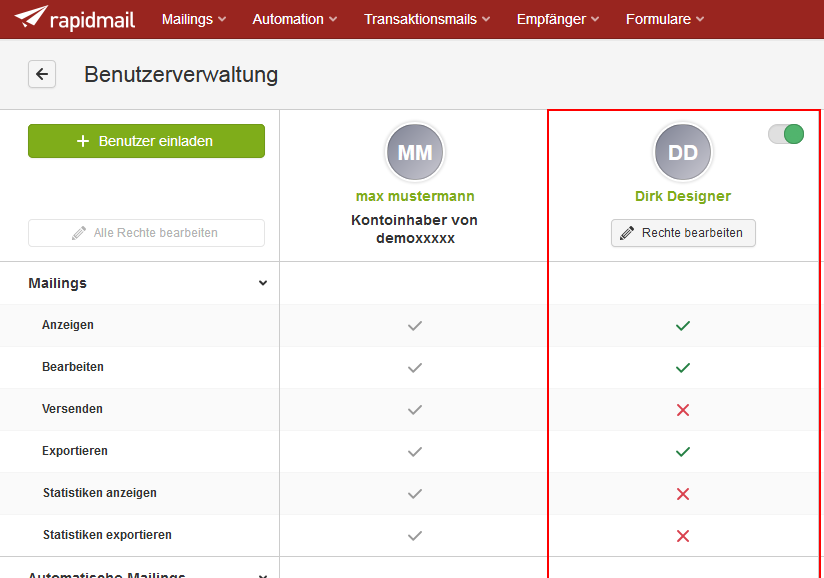Click the max mustermann name link

pyautogui.click(x=415, y=197)
